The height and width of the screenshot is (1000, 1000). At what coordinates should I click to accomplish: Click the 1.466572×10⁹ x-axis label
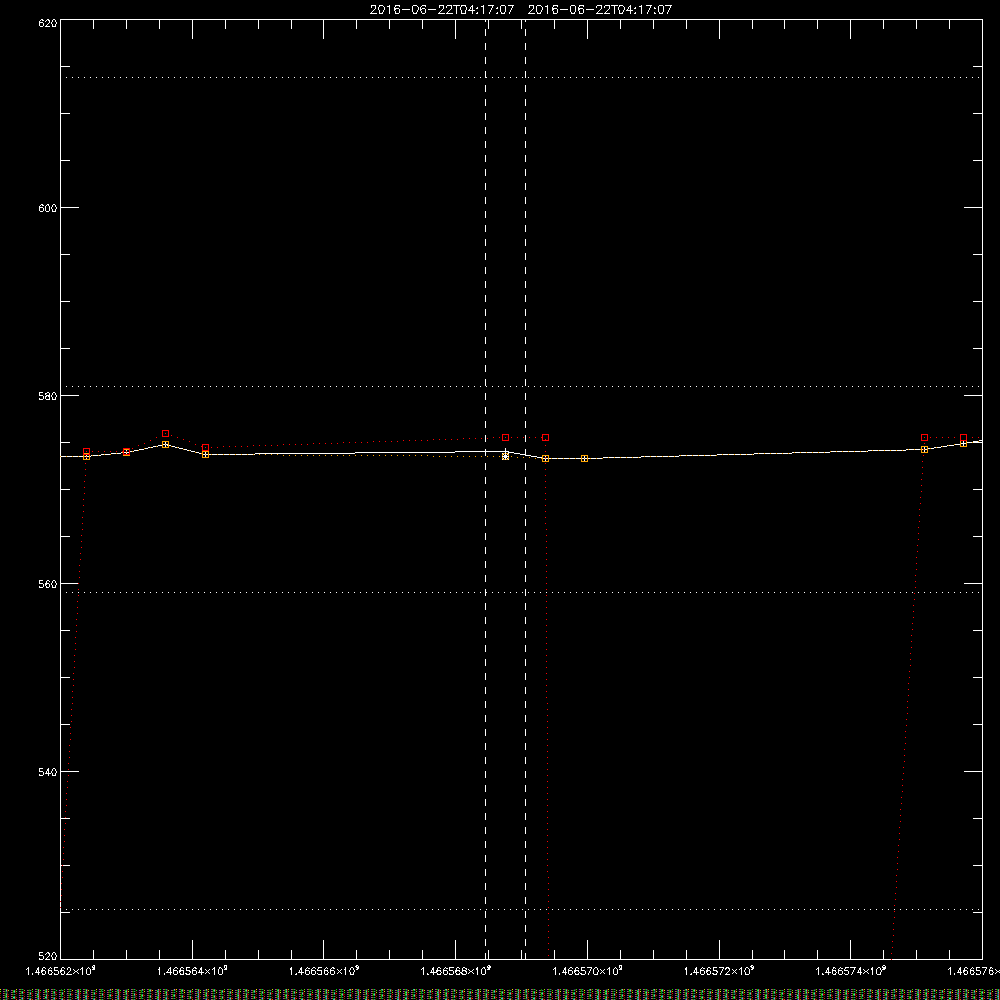coord(719,971)
